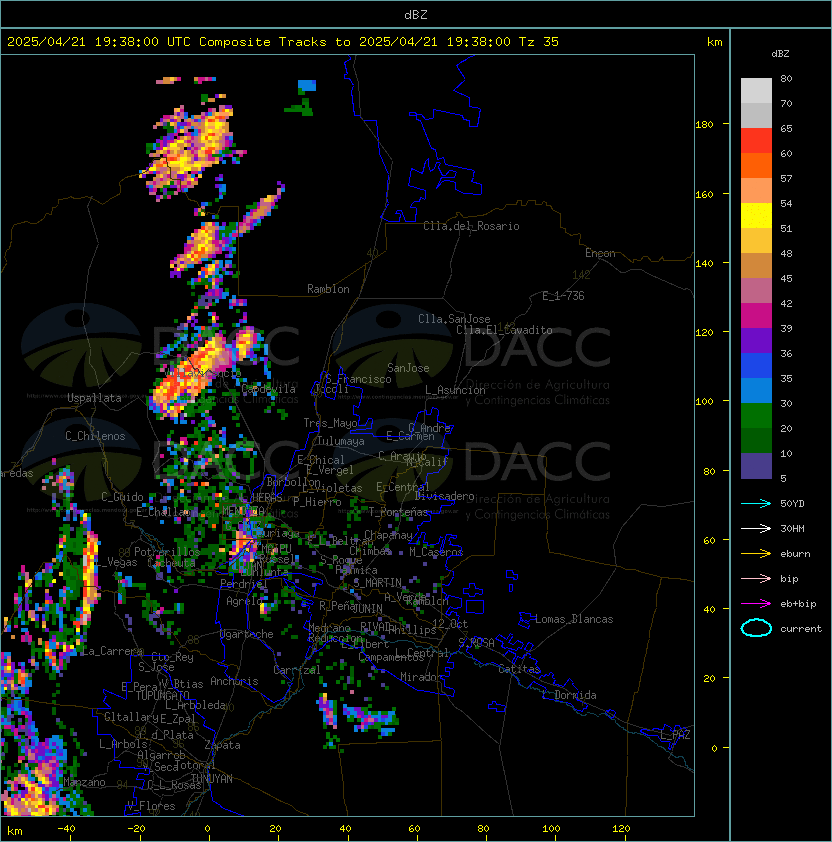Click the 'L_Asuncion' place label
The height and width of the screenshot is (842, 832).
pyautogui.click(x=455, y=390)
